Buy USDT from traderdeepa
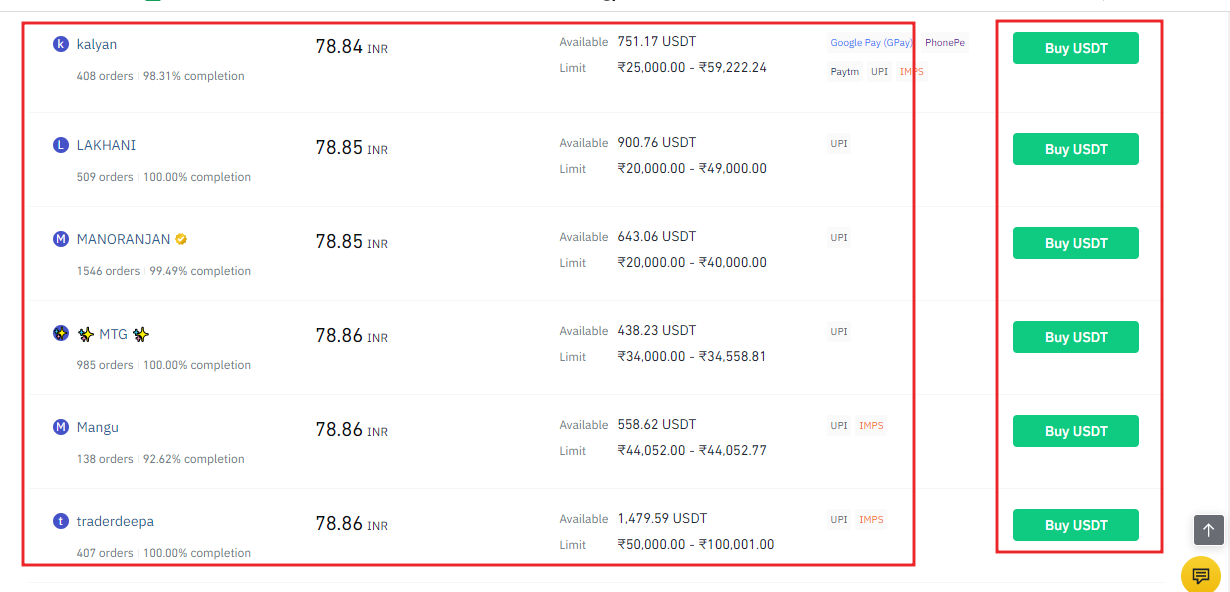Viewport: 1230px width, 592px height. pyautogui.click(x=1075, y=525)
